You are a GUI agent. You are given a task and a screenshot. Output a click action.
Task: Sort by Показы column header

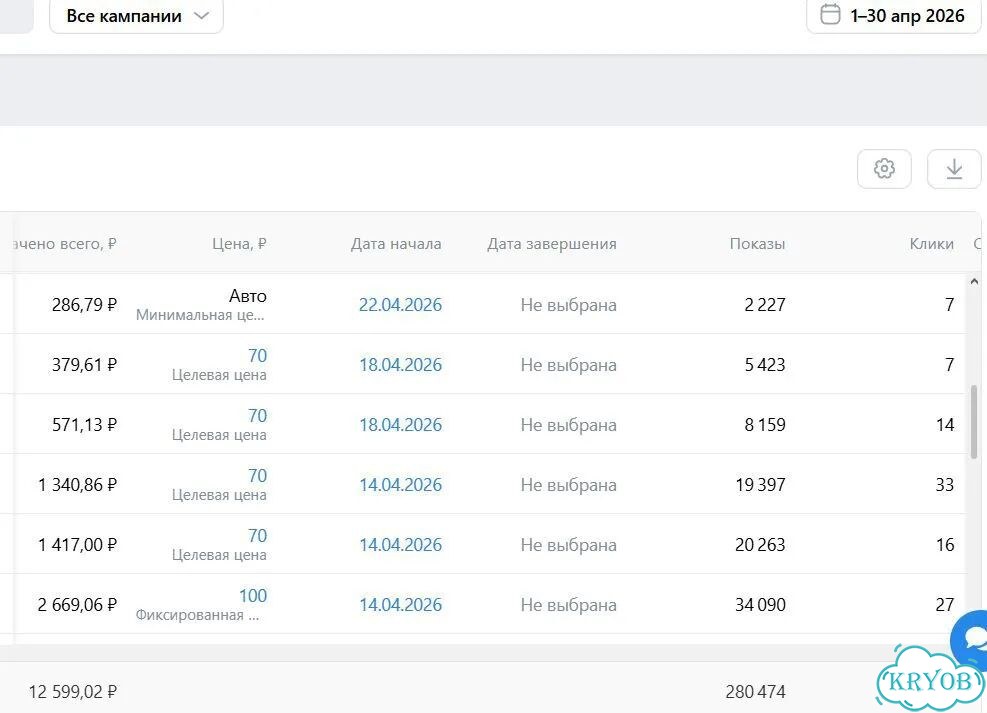click(757, 244)
